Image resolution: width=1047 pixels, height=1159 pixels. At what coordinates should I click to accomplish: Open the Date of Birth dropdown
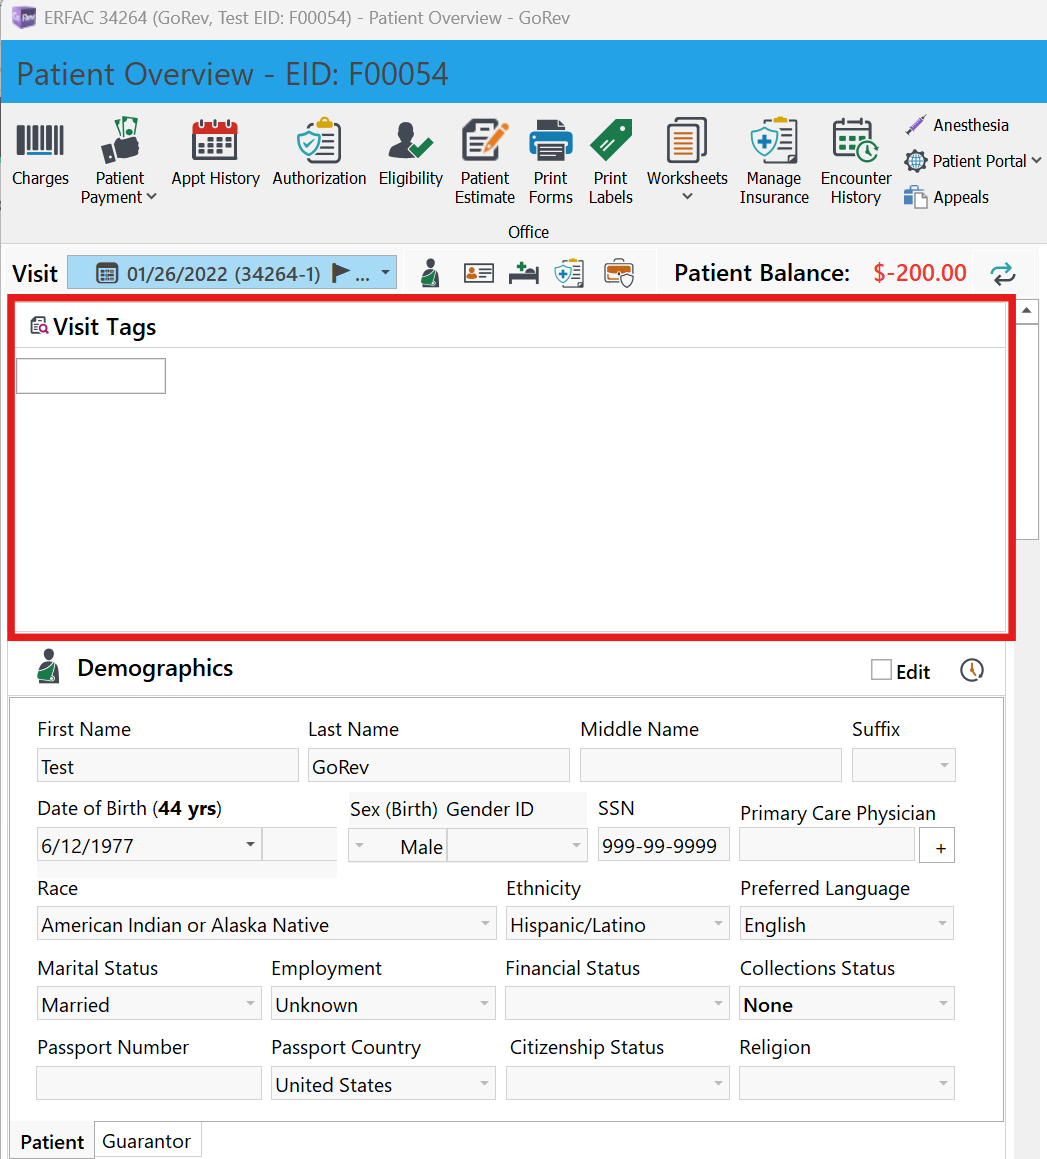pos(250,844)
